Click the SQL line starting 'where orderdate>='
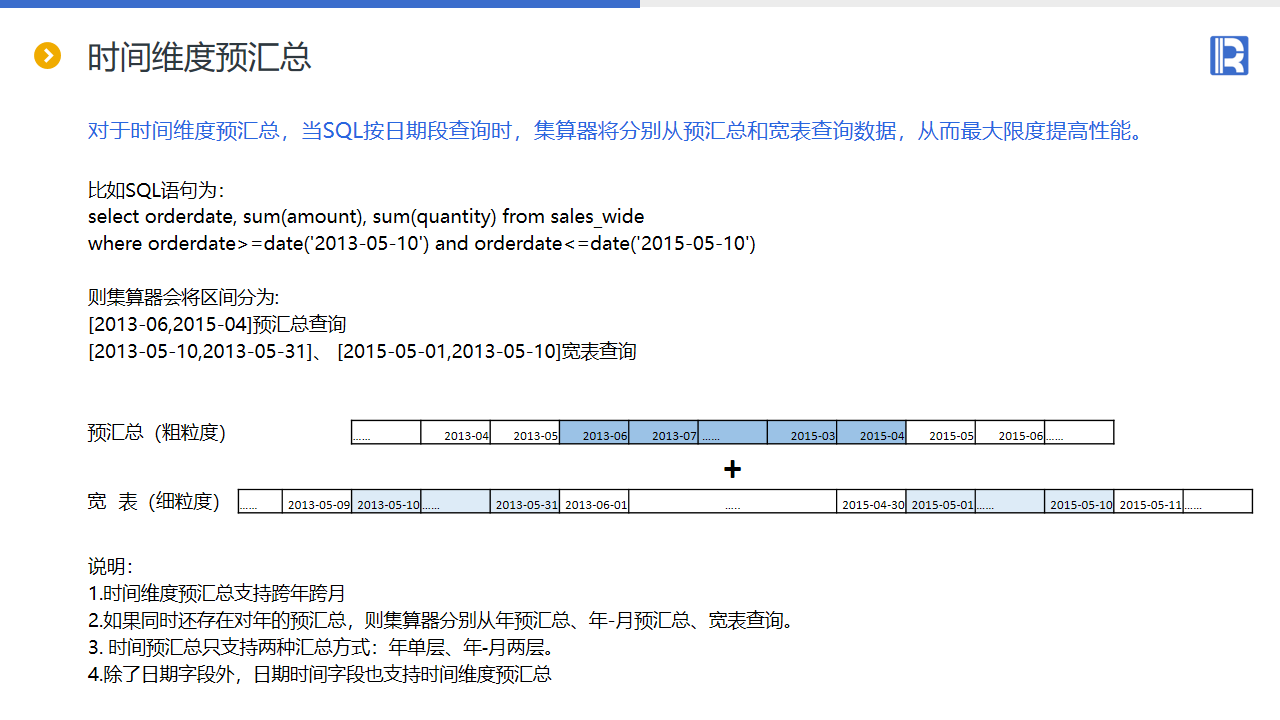Viewport: 1280px width, 720px height. (x=422, y=243)
